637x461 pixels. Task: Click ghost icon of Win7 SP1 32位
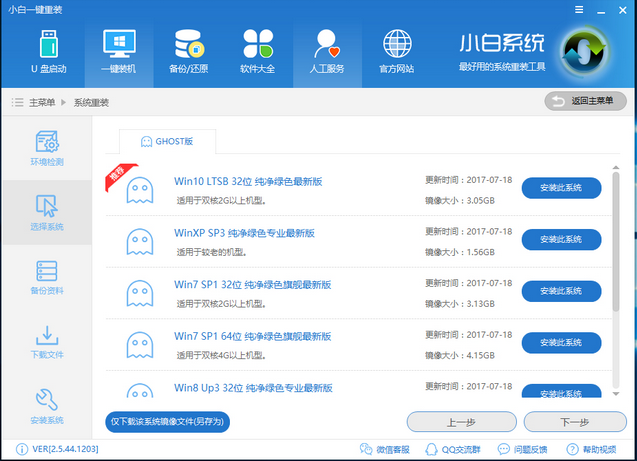coord(140,293)
